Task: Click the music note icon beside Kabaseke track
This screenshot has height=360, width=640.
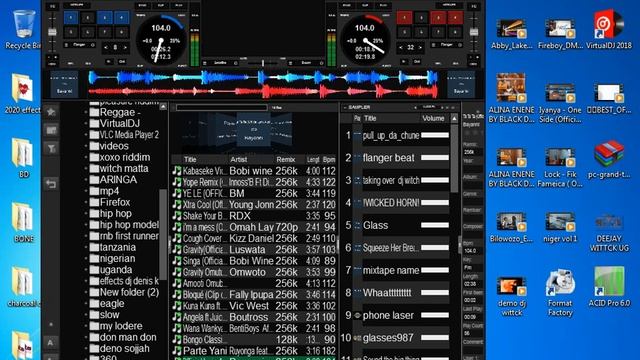Action: point(177,171)
